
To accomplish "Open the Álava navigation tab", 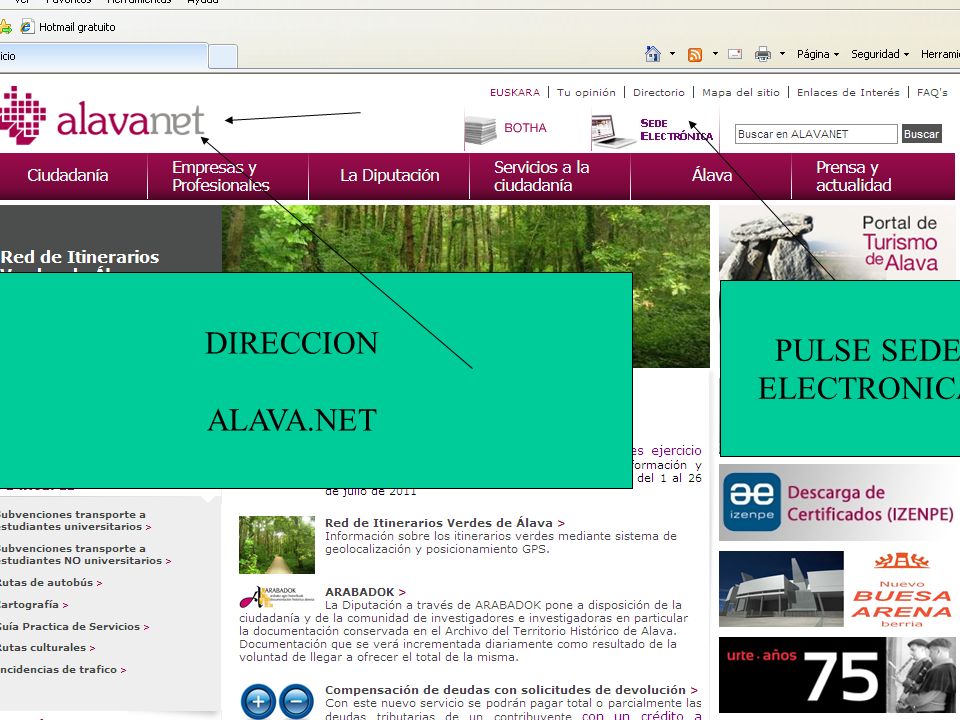I will click(711, 176).
